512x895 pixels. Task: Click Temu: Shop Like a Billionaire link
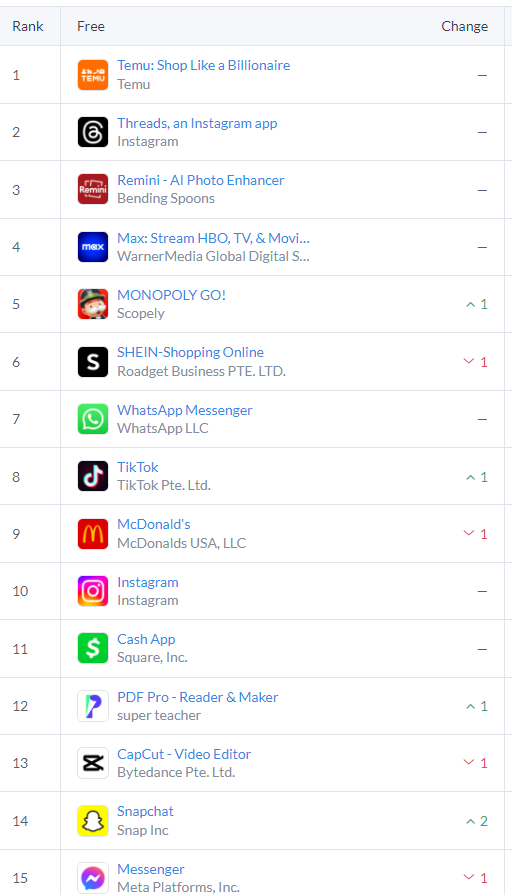click(x=204, y=65)
